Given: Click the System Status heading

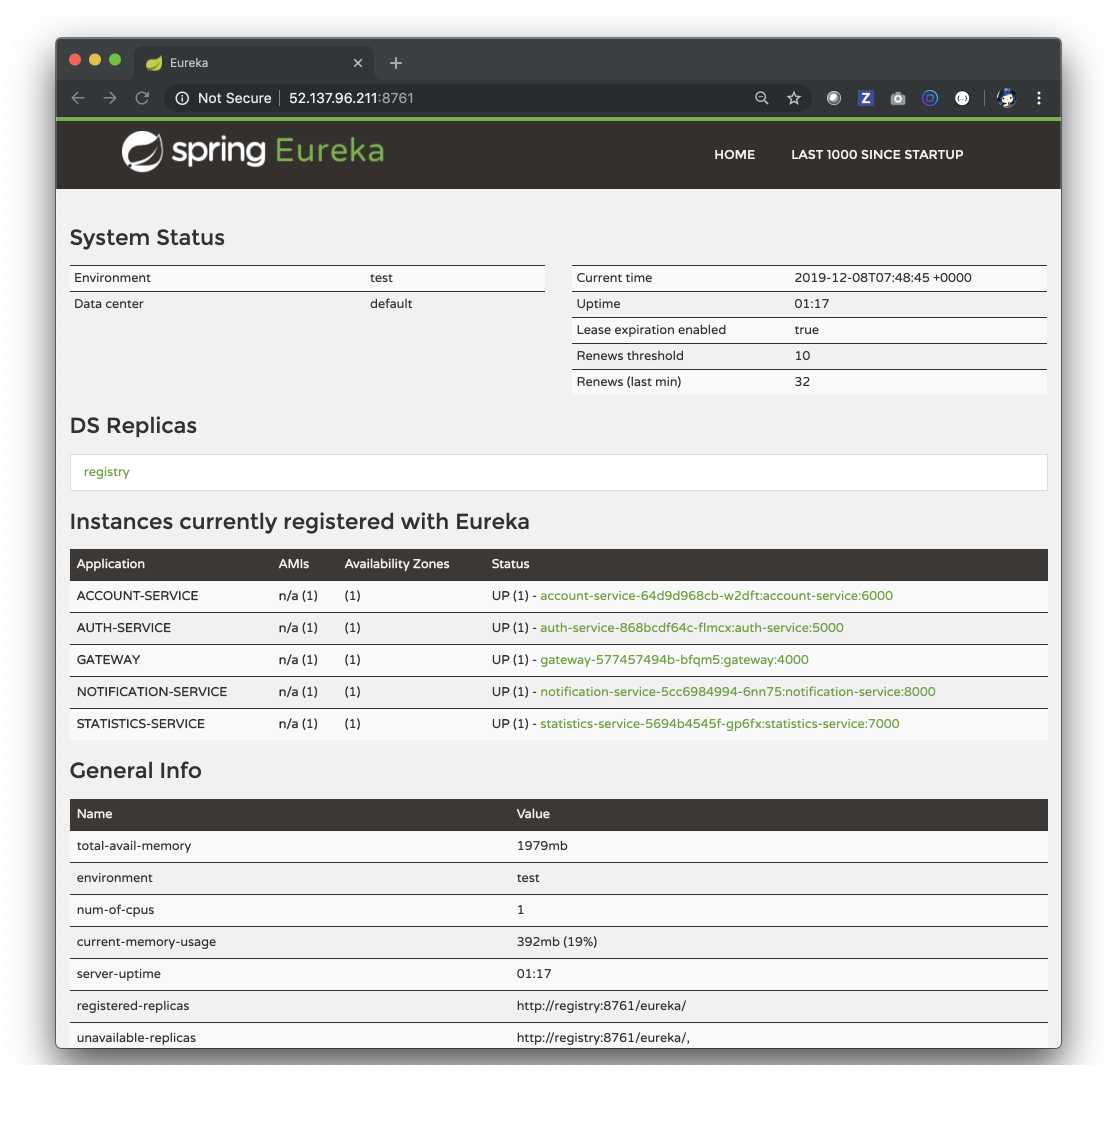Looking at the screenshot, I should pos(147,238).
